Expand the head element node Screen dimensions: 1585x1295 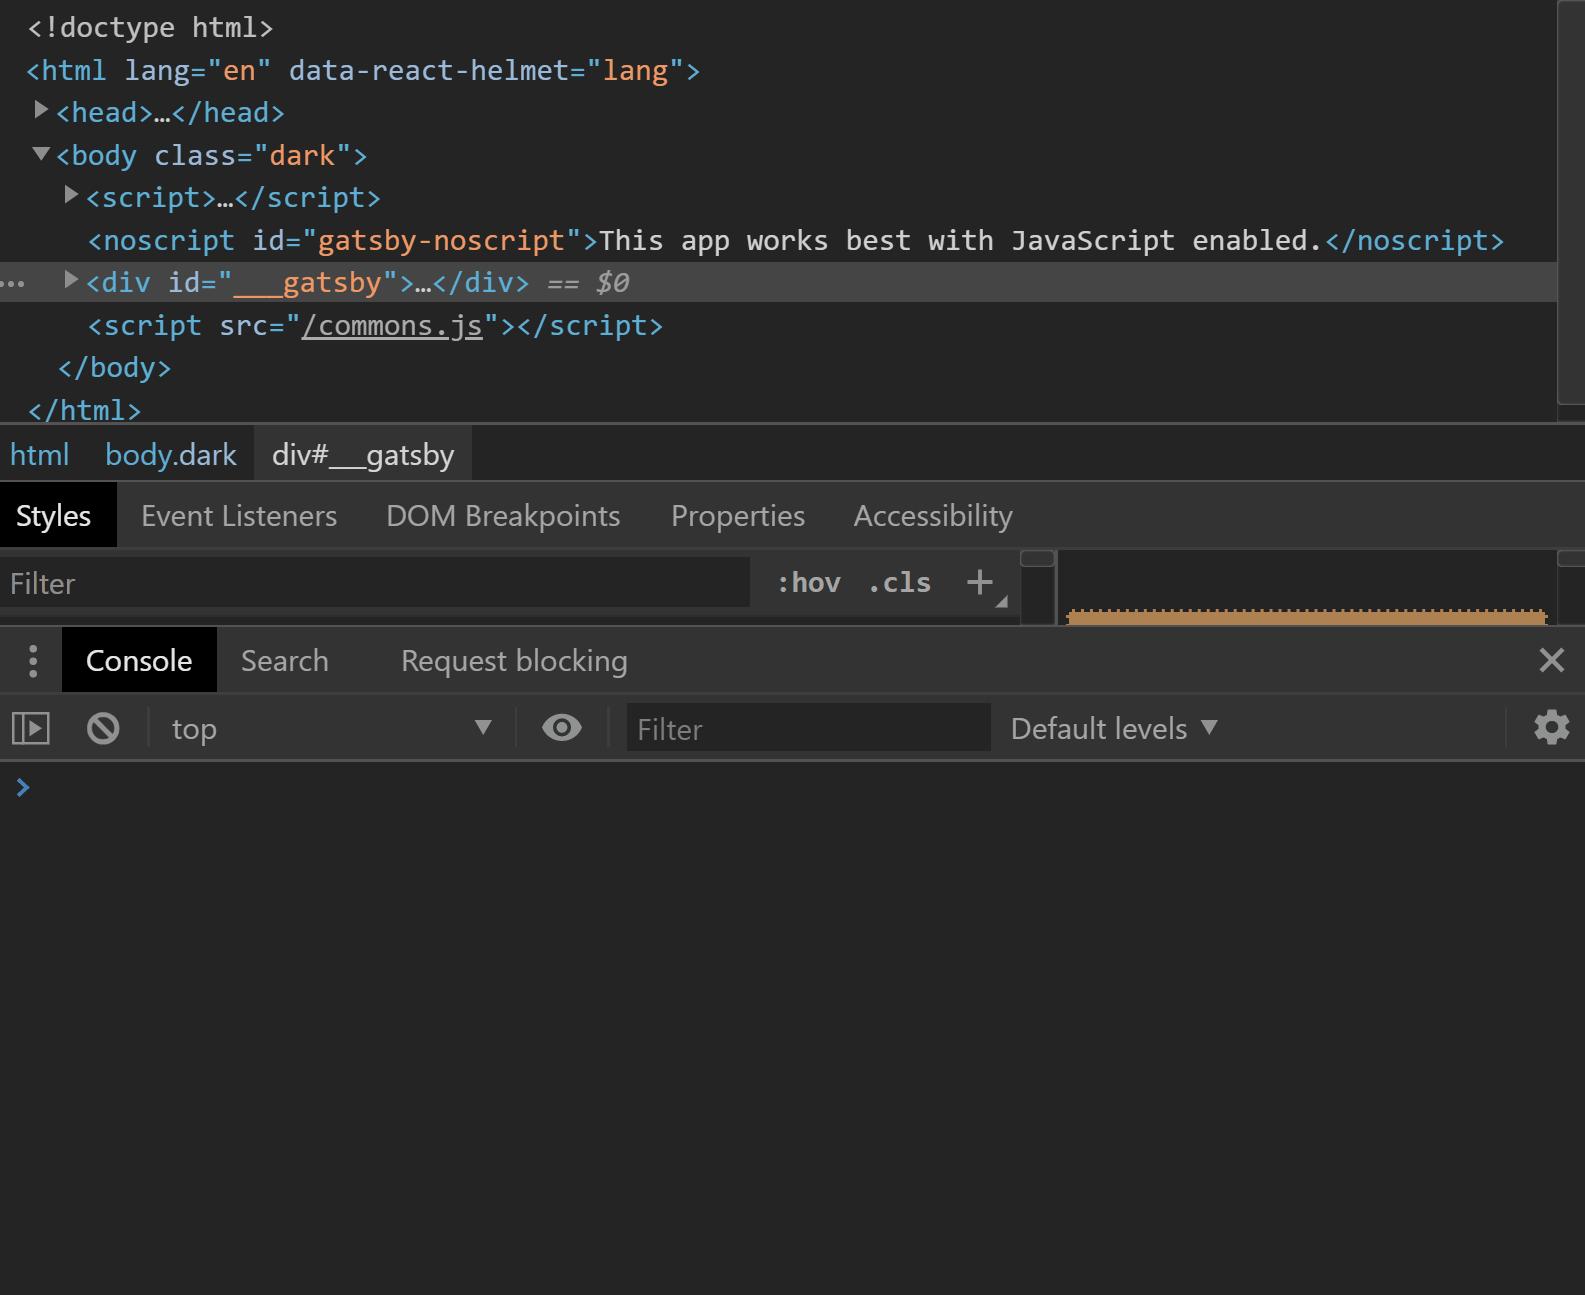point(41,110)
